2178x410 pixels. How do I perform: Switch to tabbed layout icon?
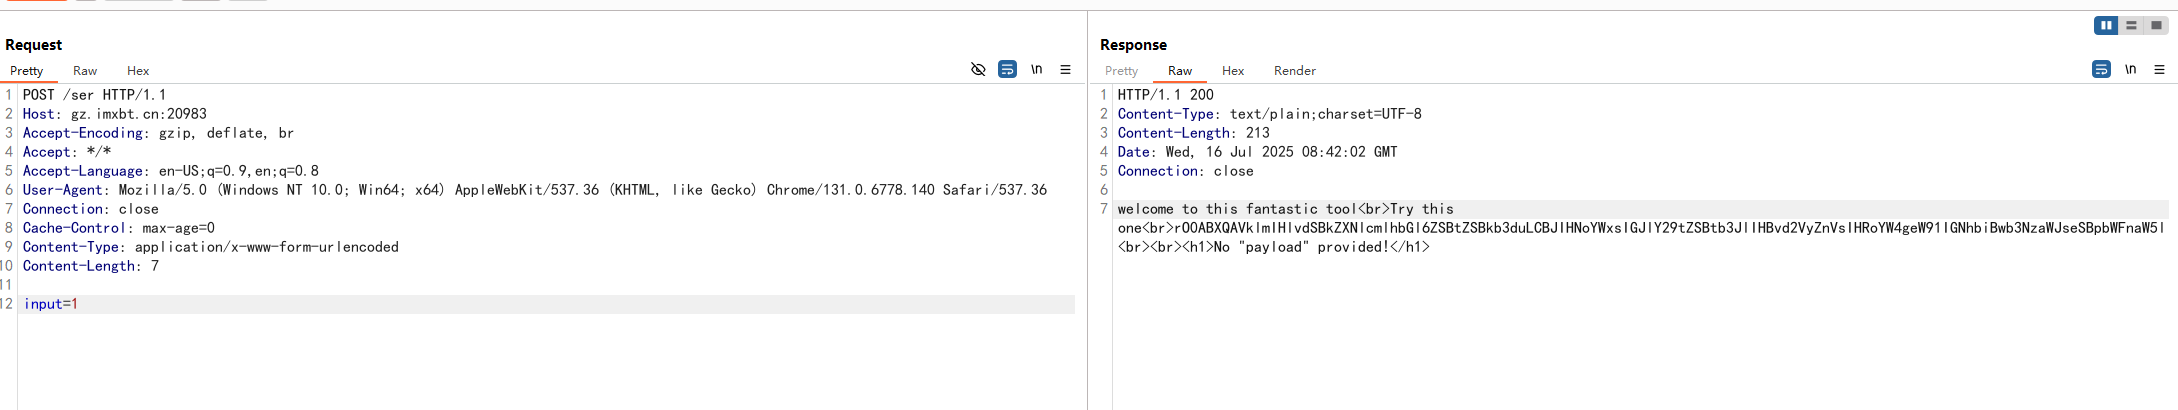[x=2156, y=25]
